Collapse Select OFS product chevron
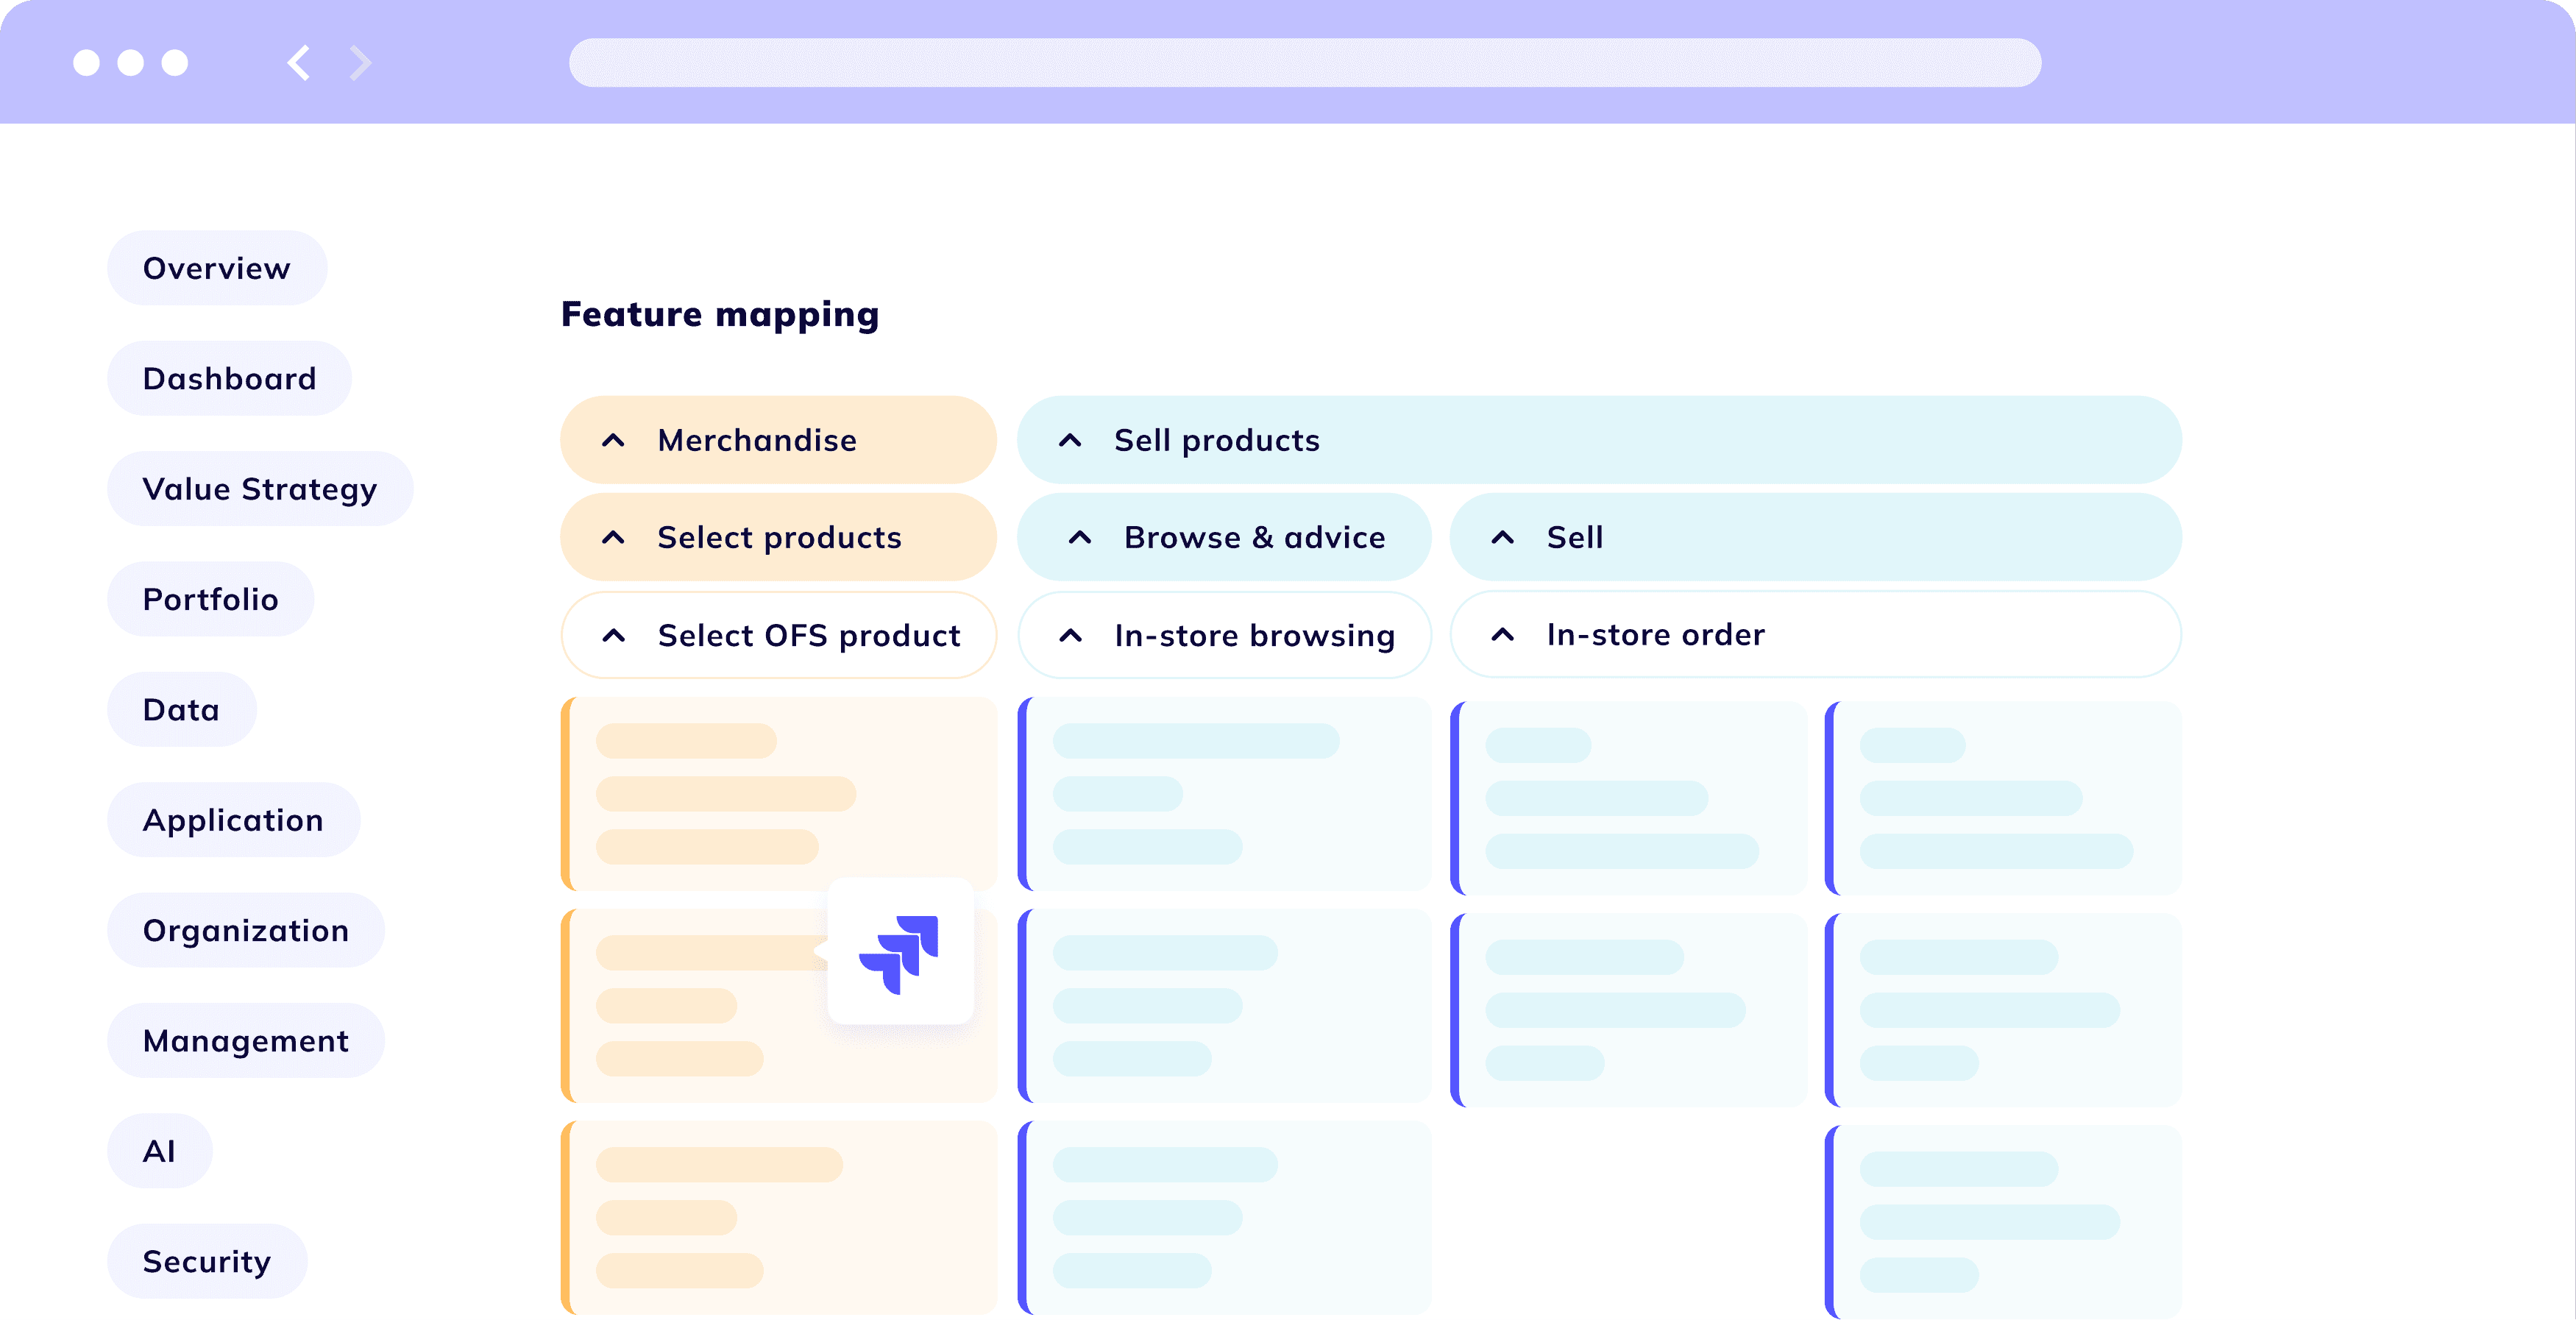The width and height of the screenshot is (2576, 1320). 614,635
